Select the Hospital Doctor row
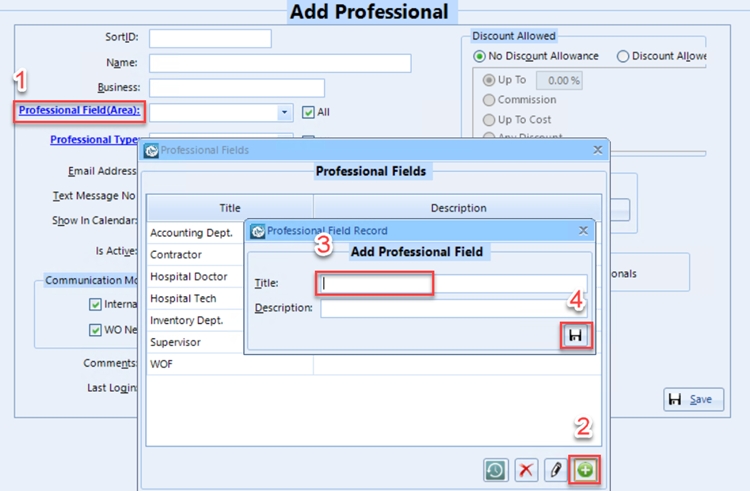 click(189, 276)
